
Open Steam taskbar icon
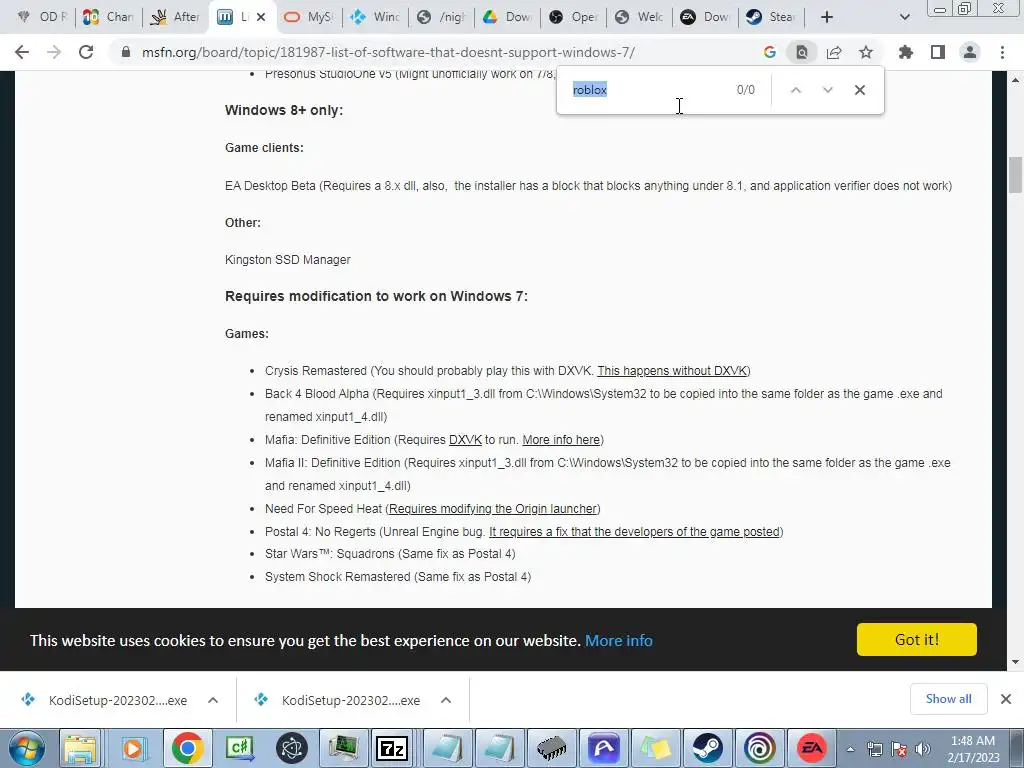tap(707, 748)
